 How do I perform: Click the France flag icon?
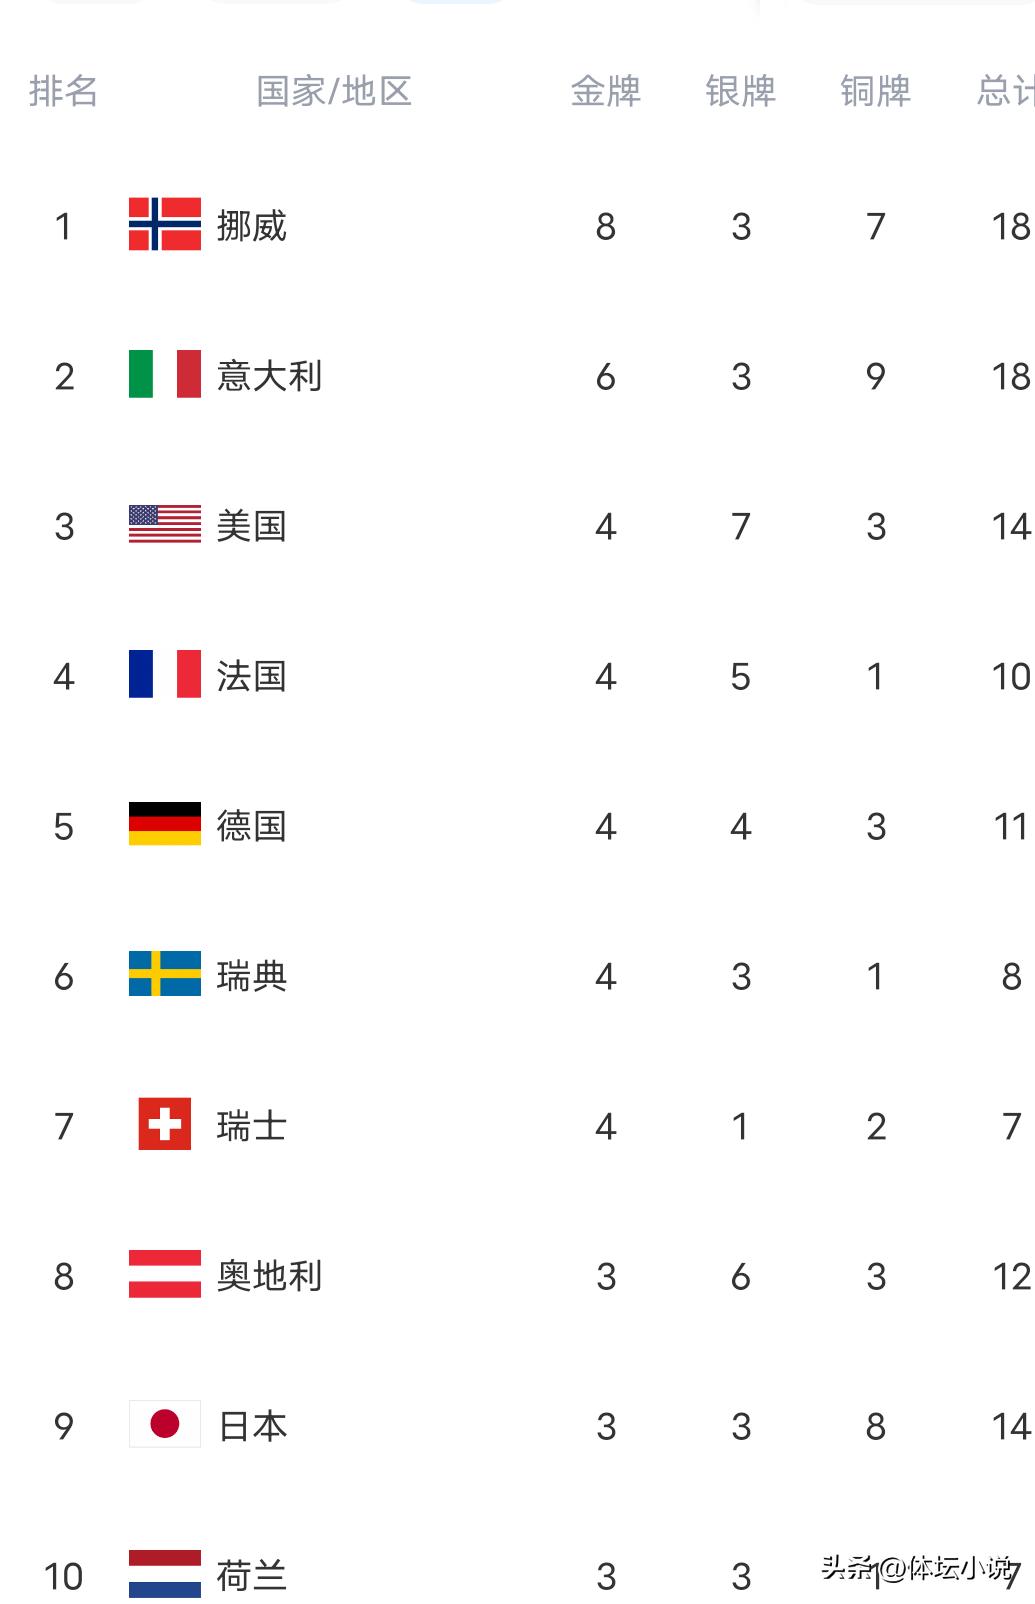pyautogui.click(x=165, y=674)
